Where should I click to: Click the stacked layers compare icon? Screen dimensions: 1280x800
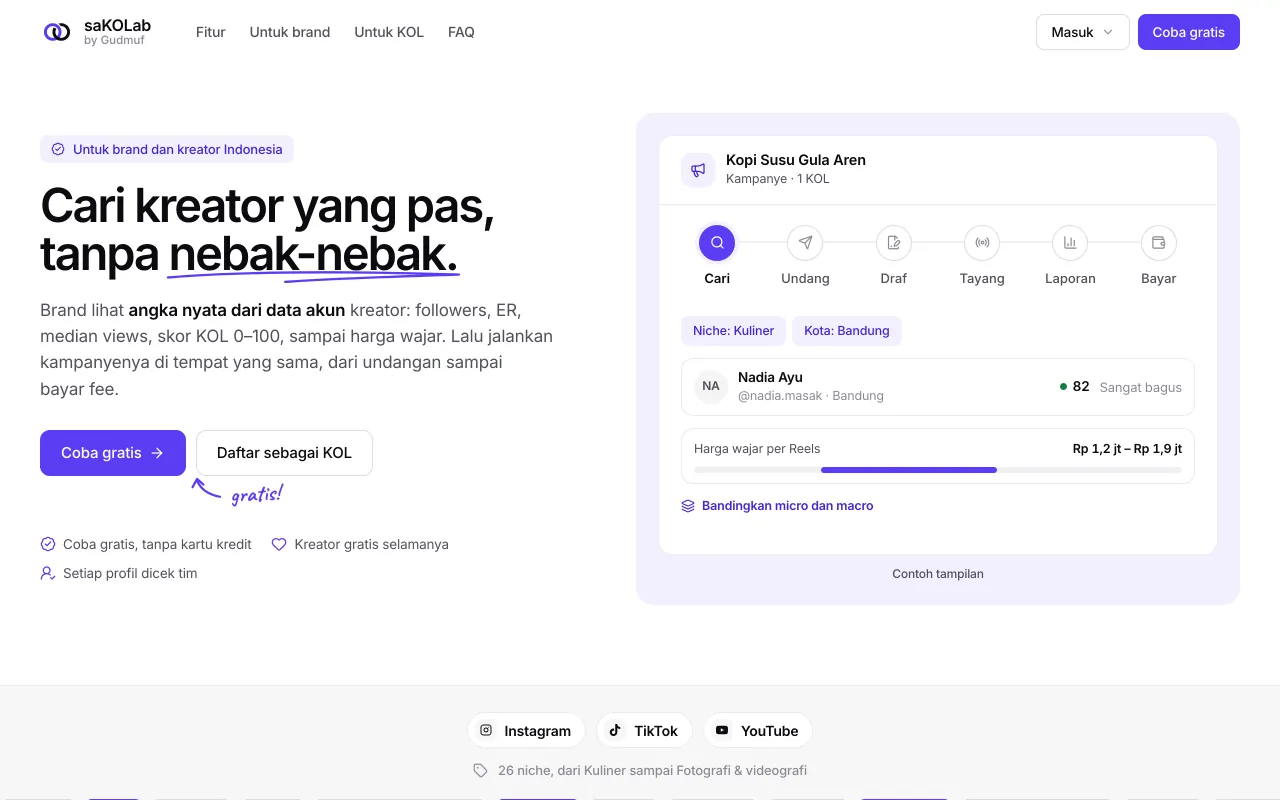point(688,506)
